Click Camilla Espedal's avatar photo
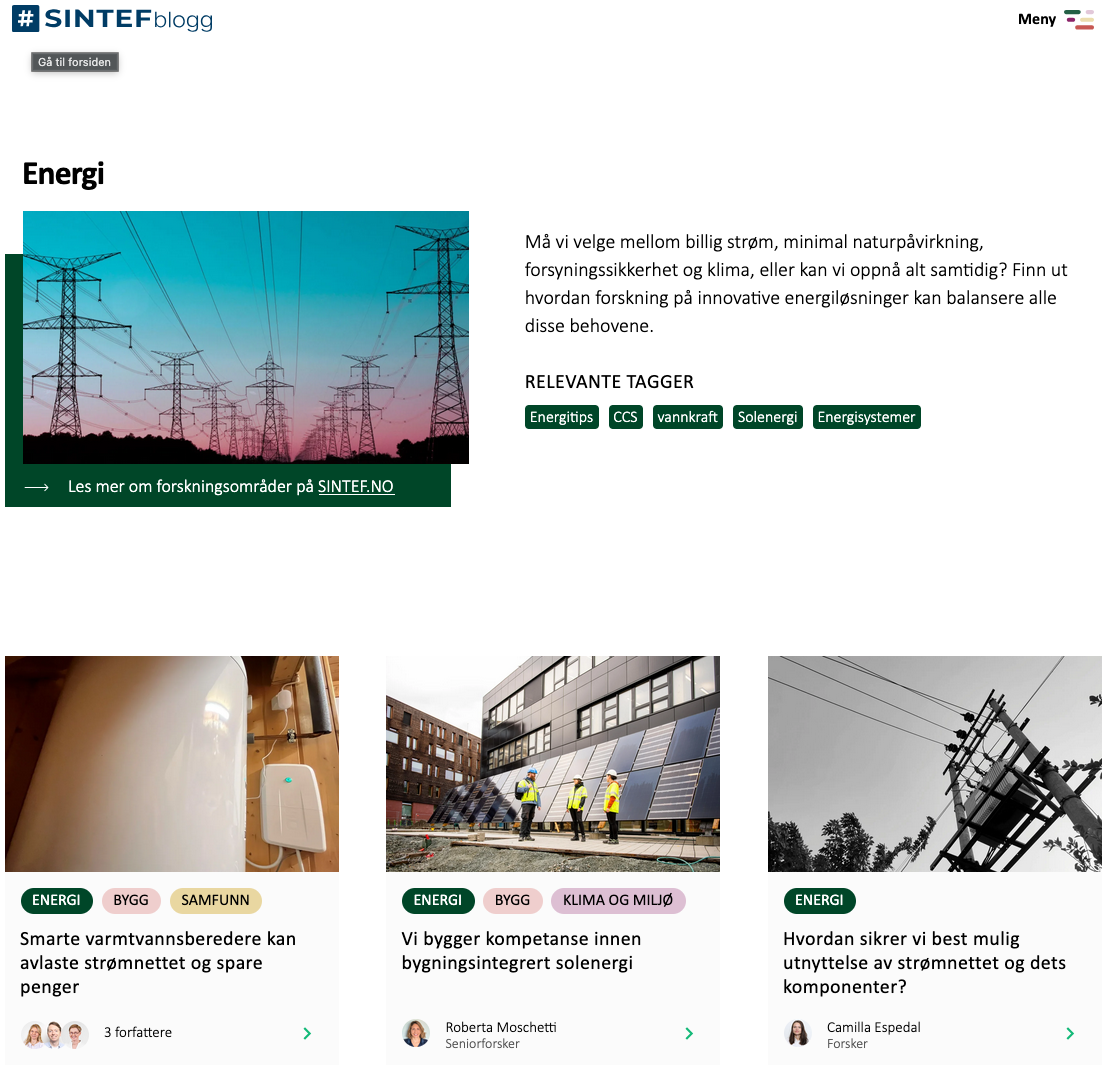Screen dimensions: 1103x1065 tap(798, 1033)
